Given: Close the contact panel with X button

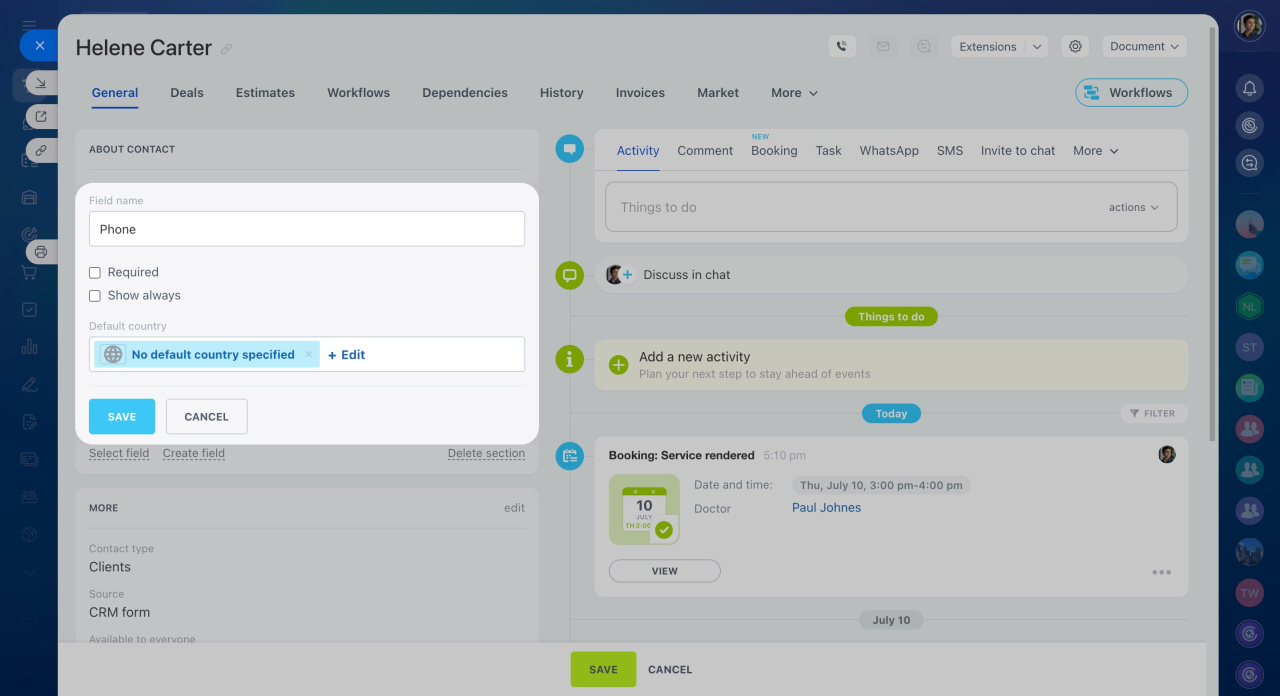Looking at the screenshot, I should (39, 45).
